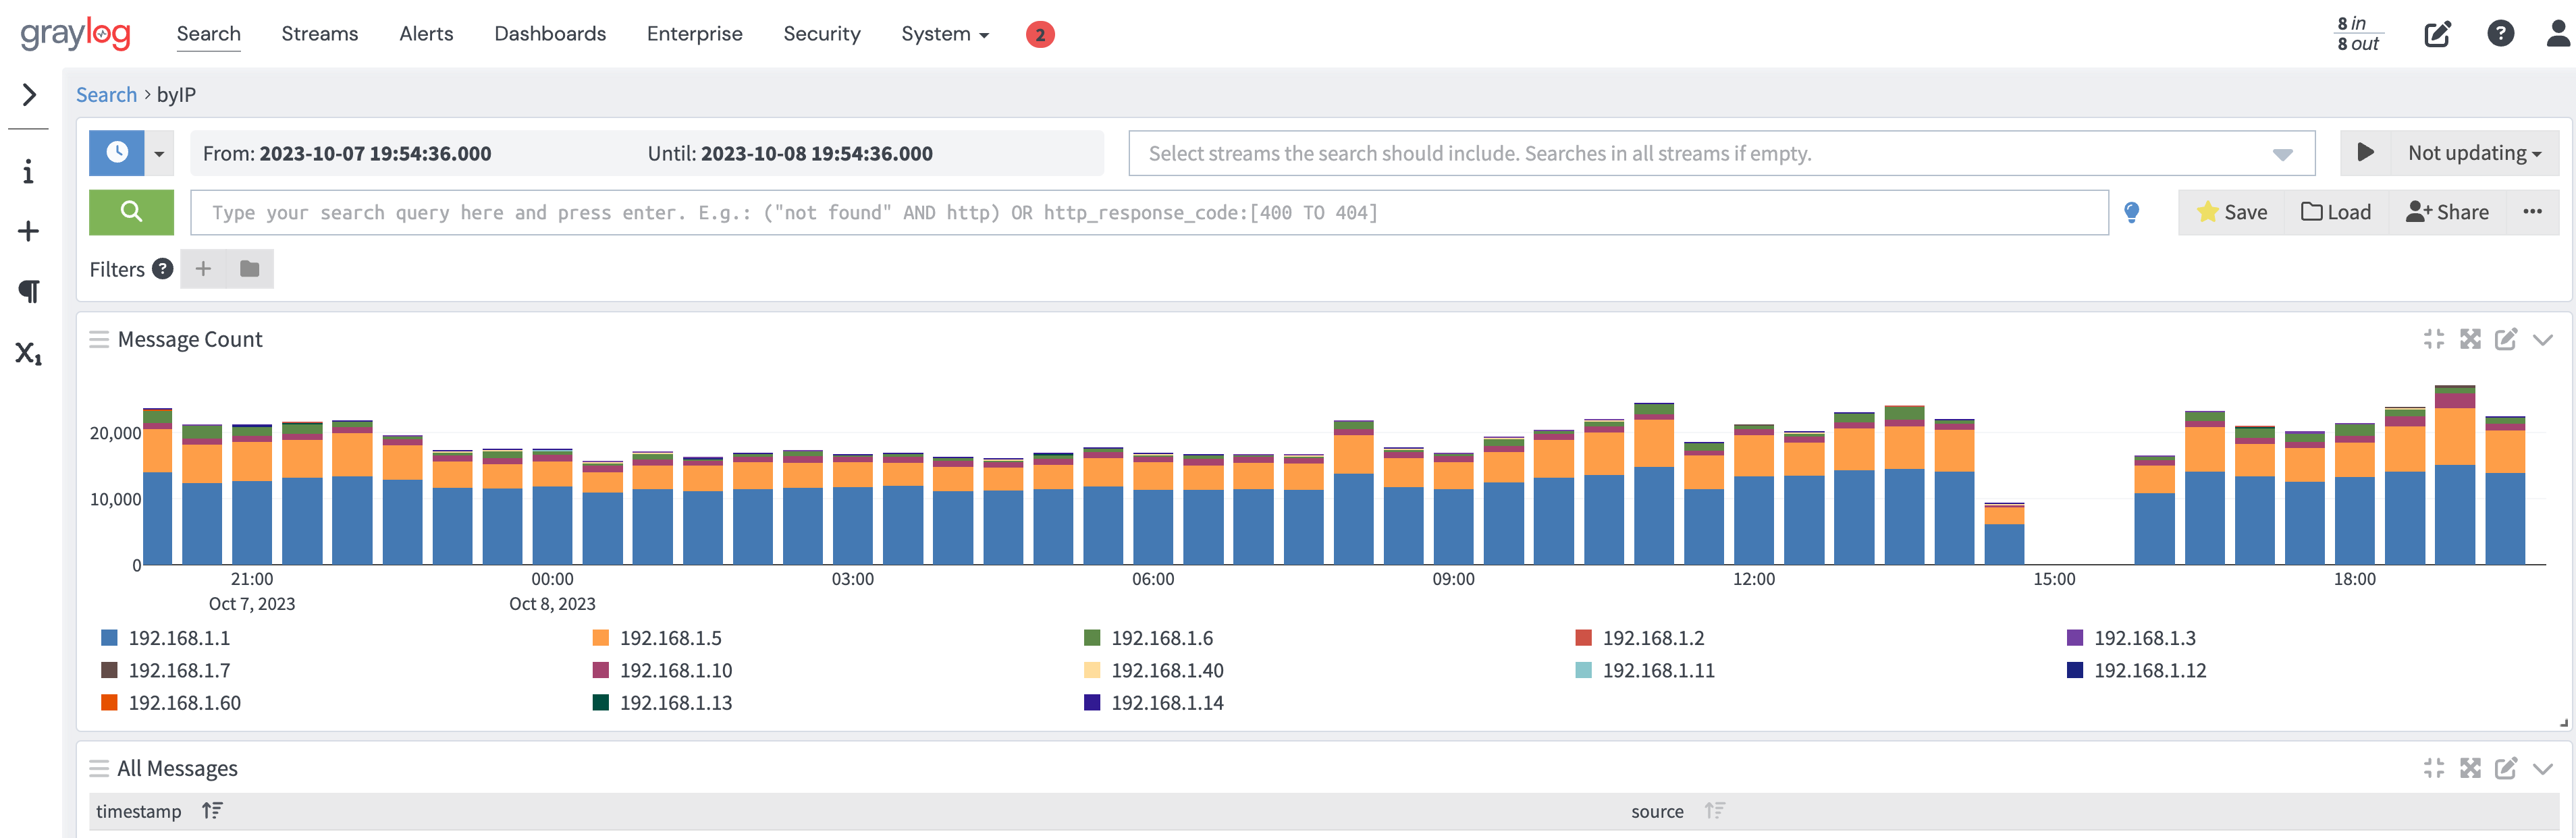Expand the left sidebar chevron
This screenshot has height=838, width=2576.
pos(29,95)
